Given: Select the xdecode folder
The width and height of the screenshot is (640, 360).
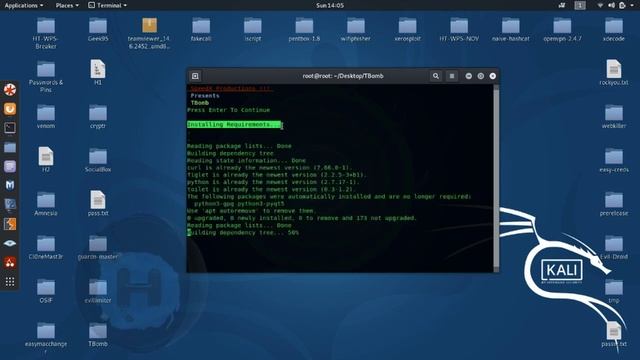Looking at the screenshot, I should [614, 30].
